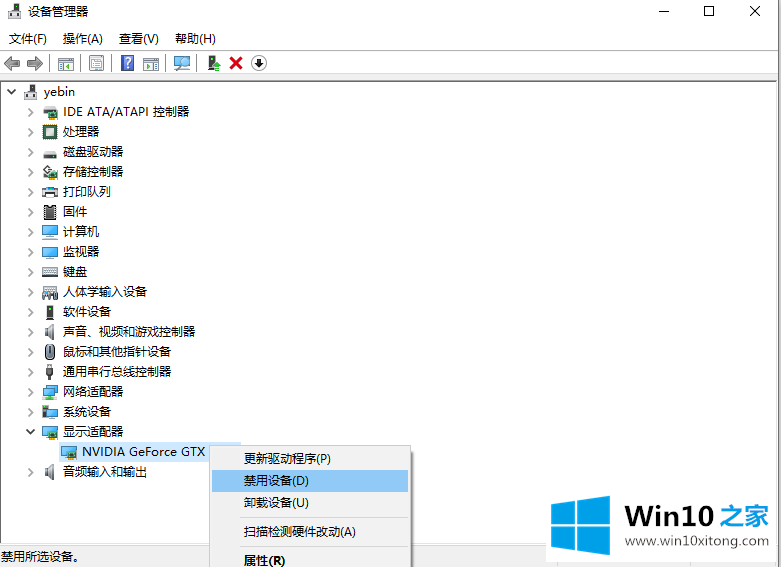Click the Back arrow toolbar icon

tap(12, 63)
